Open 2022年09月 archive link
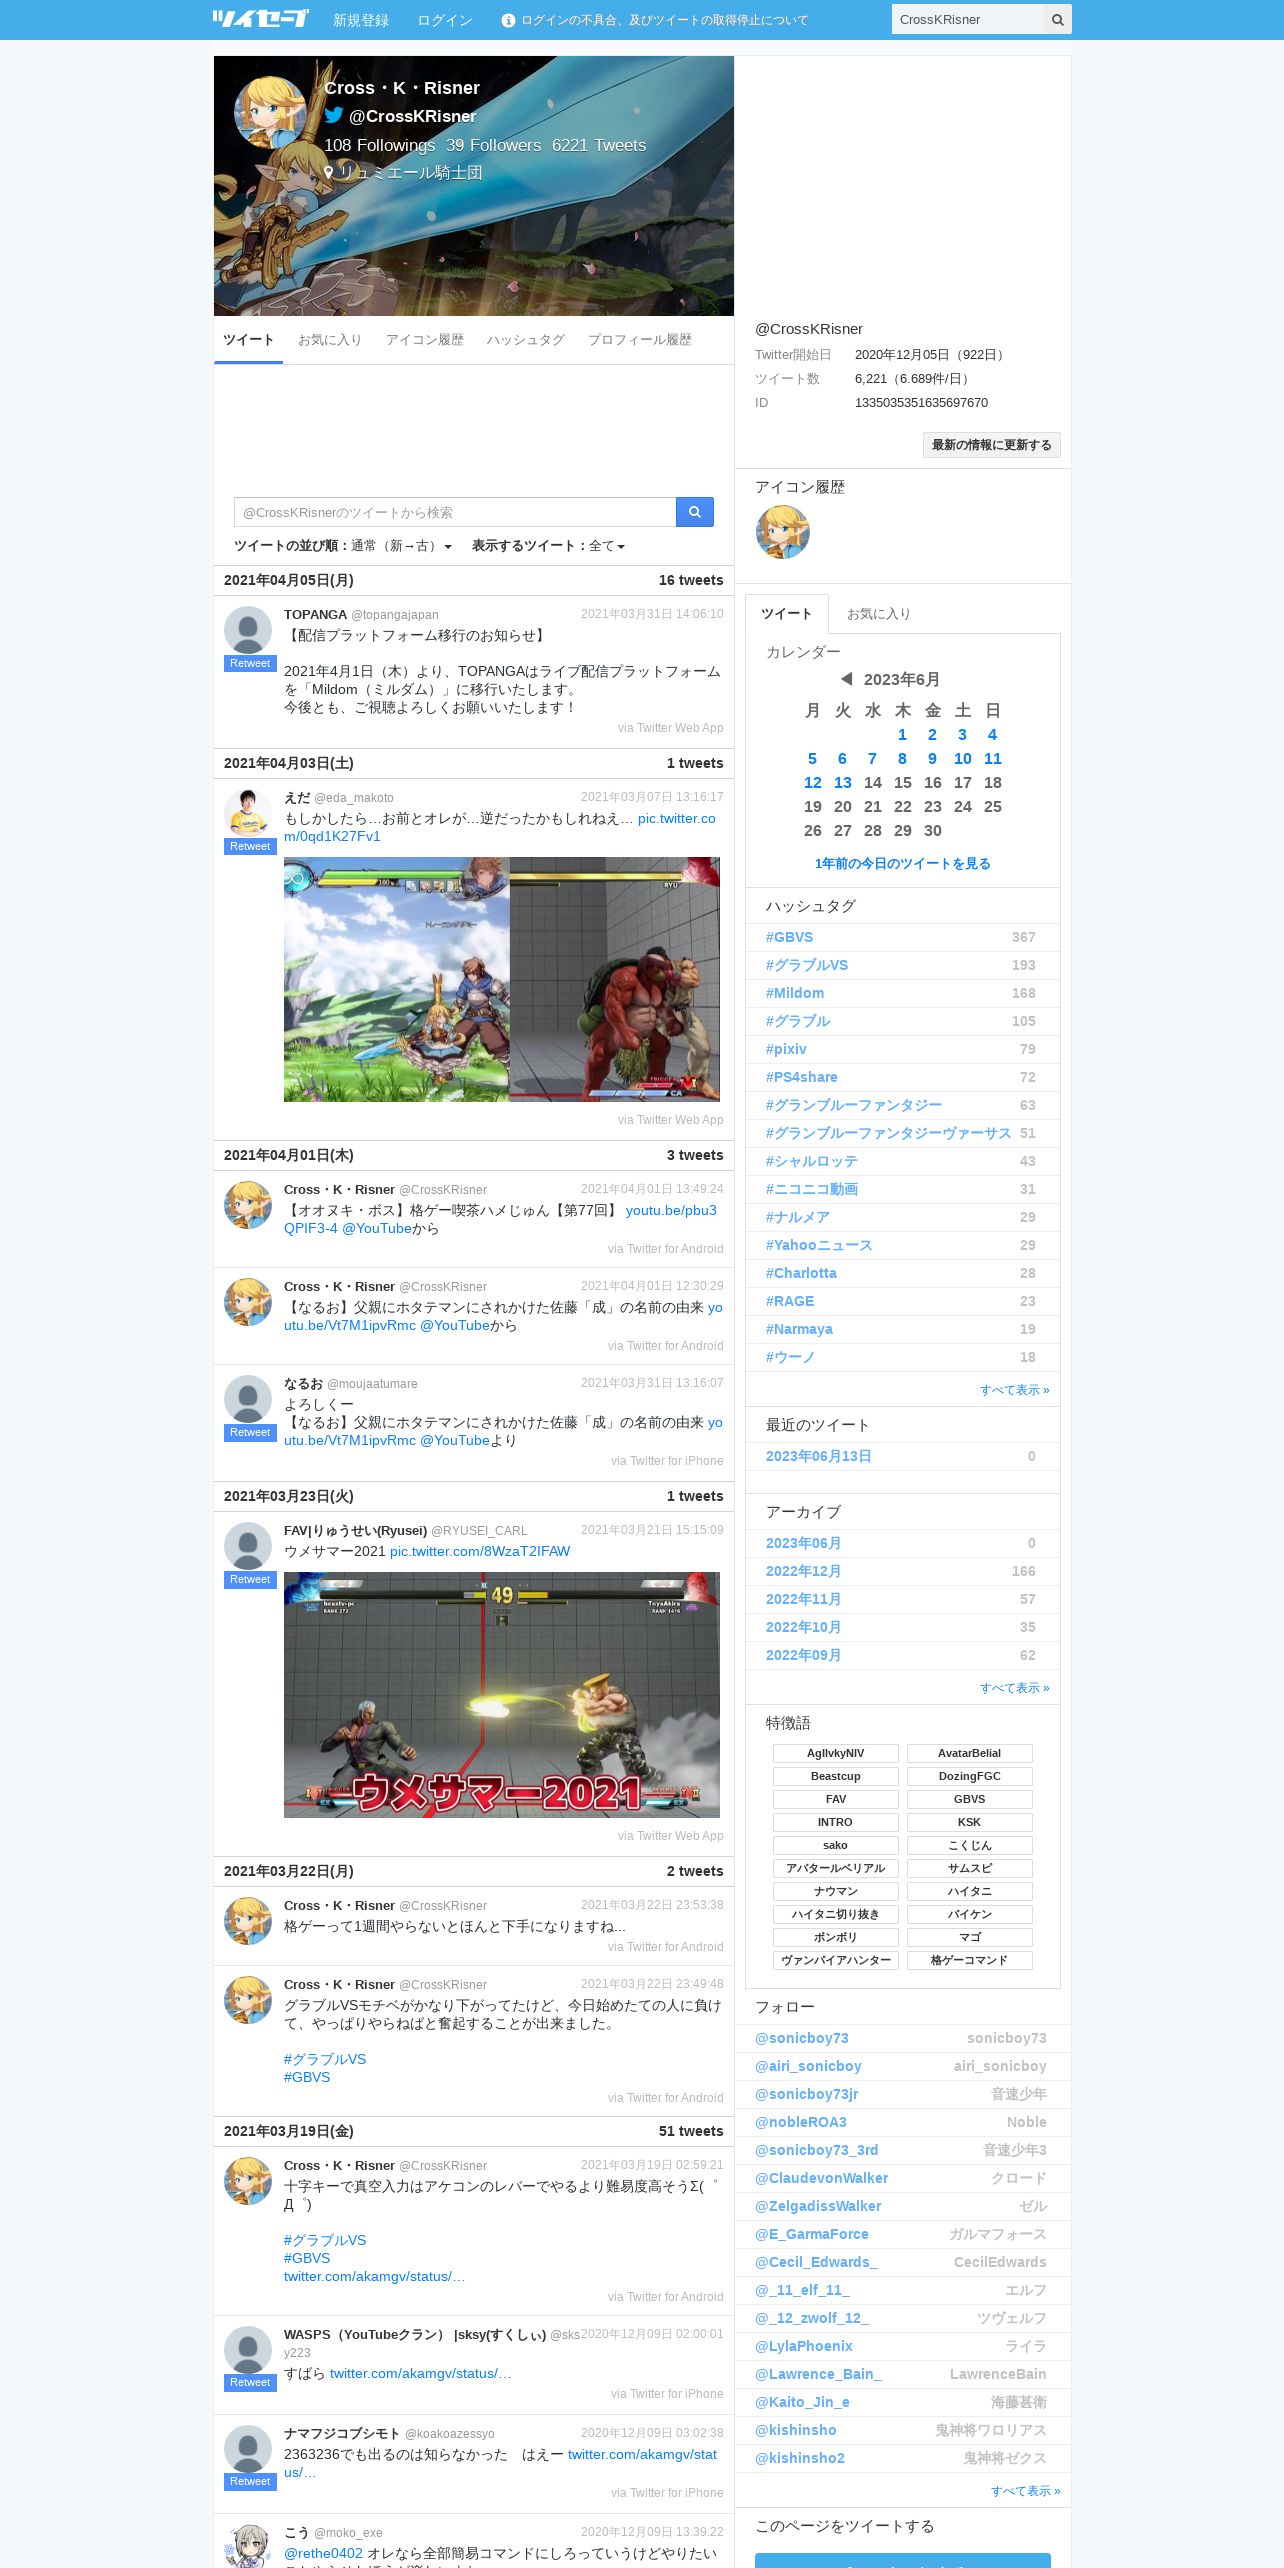Screen dimensions: 1284x2568 click(803, 1655)
